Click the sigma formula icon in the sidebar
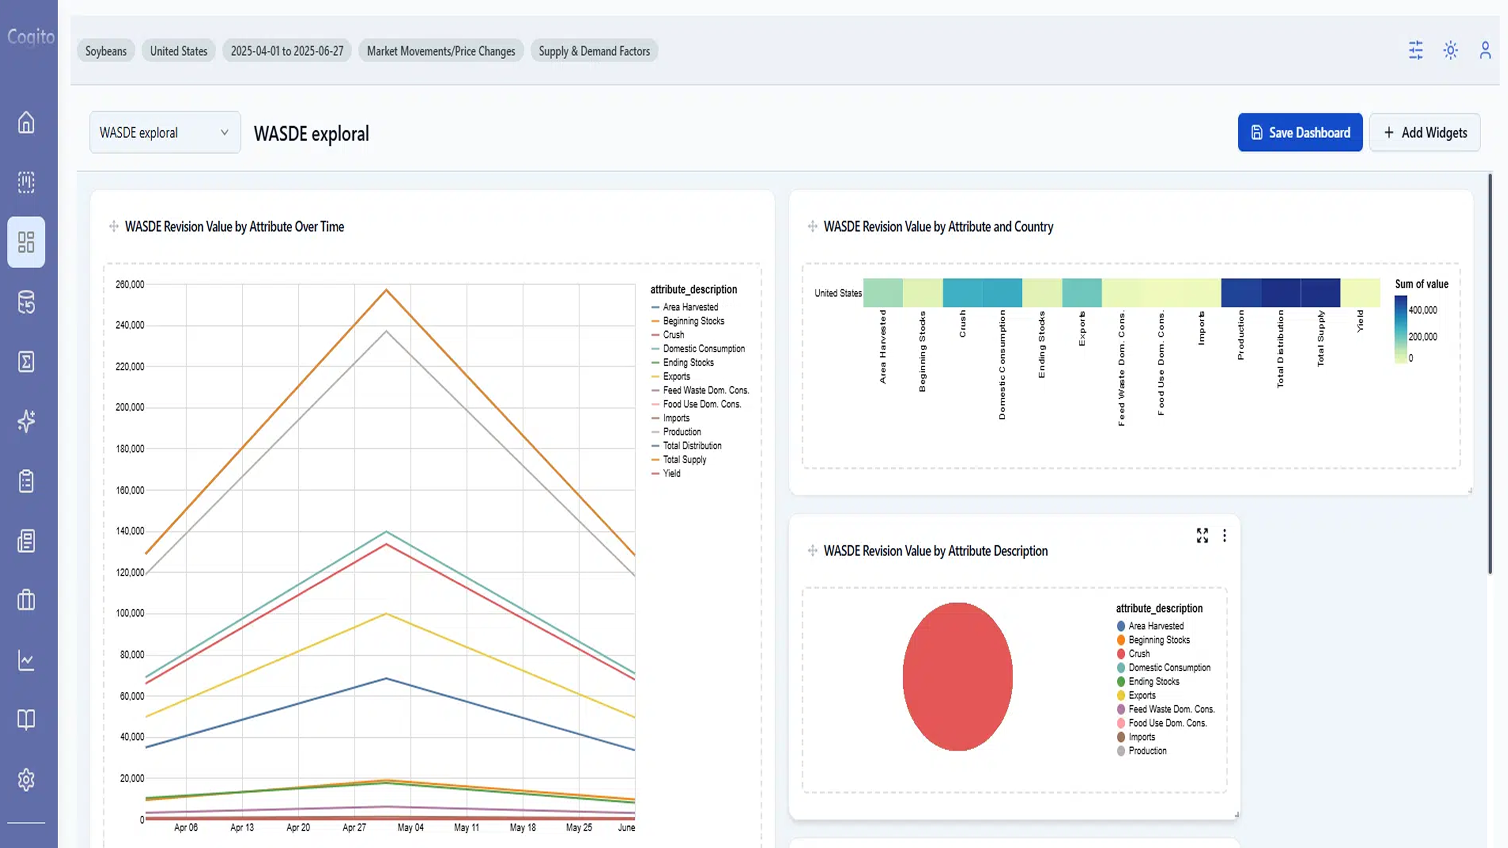Viewport: 1508px width, 848px height. (26, 362)
